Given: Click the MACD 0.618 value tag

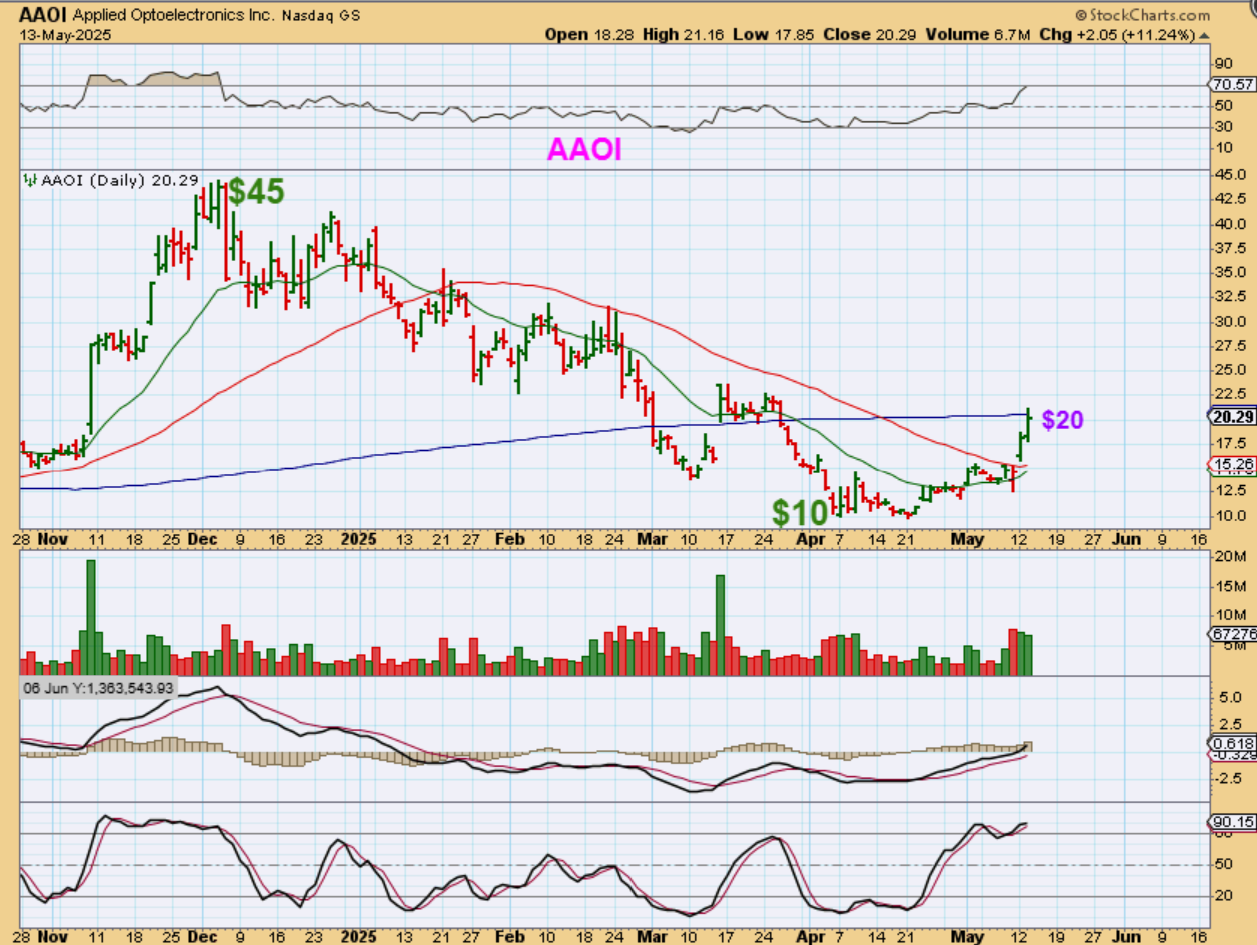Looking at the screenshot, I should [1233, 743].
